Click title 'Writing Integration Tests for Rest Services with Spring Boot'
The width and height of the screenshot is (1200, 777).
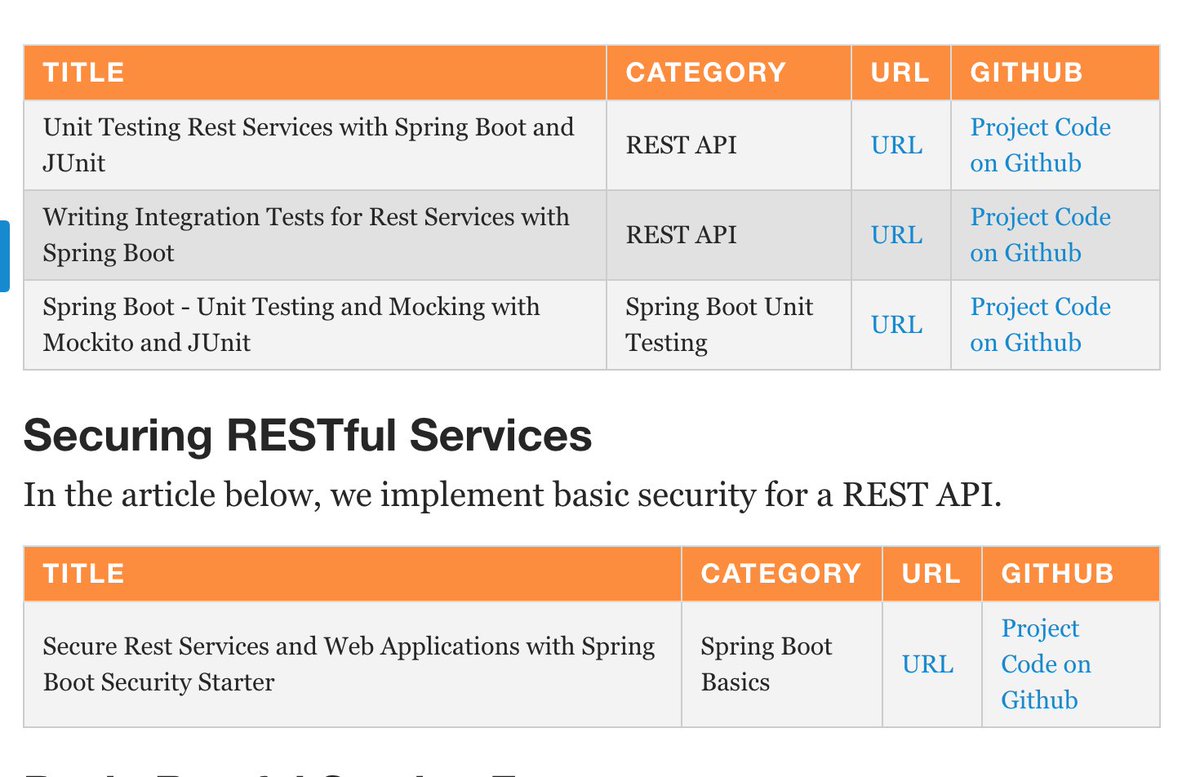[306, 235]
